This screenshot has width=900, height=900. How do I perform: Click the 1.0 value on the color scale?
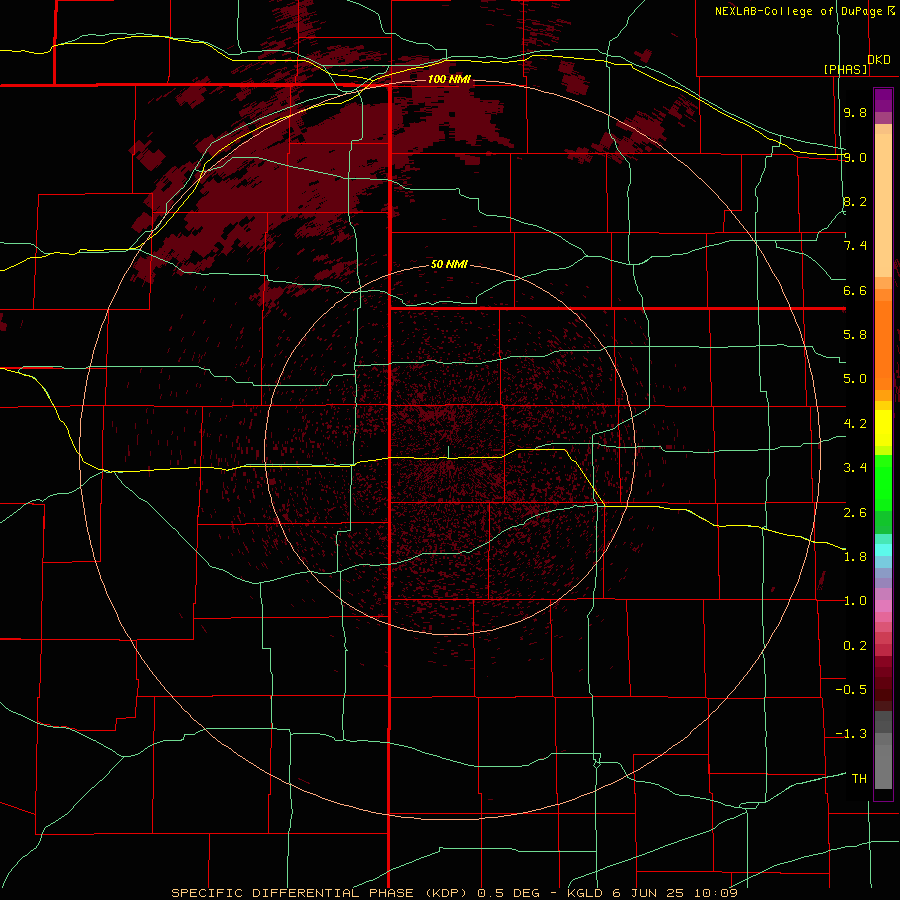(x=855, y=601)
